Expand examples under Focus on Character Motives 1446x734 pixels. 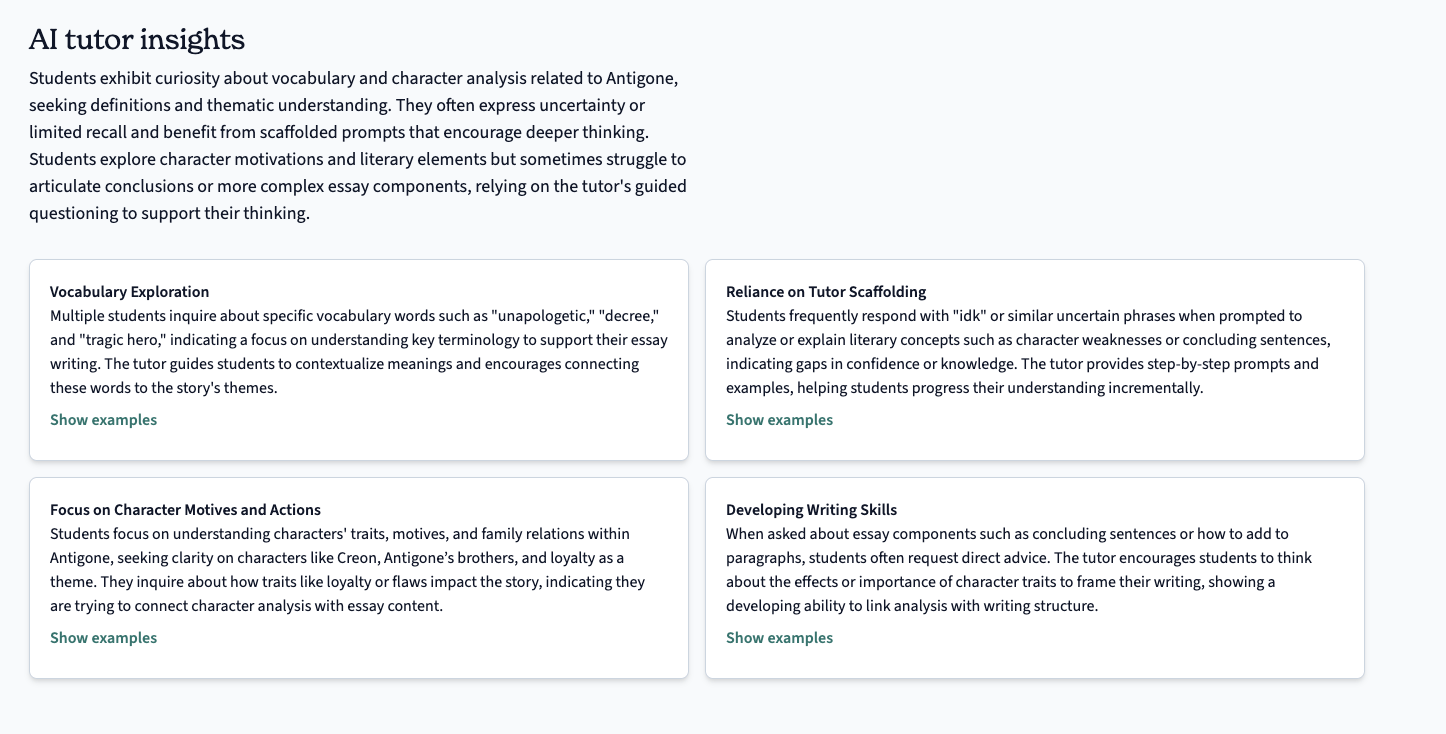click(x=103, y=638)
